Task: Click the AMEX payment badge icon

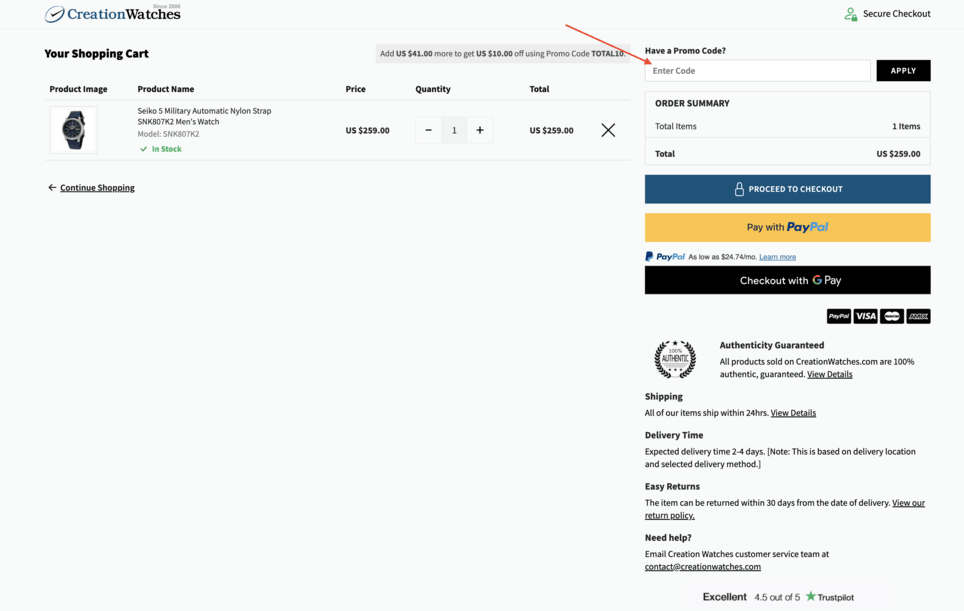Action: tap(919, 316)
